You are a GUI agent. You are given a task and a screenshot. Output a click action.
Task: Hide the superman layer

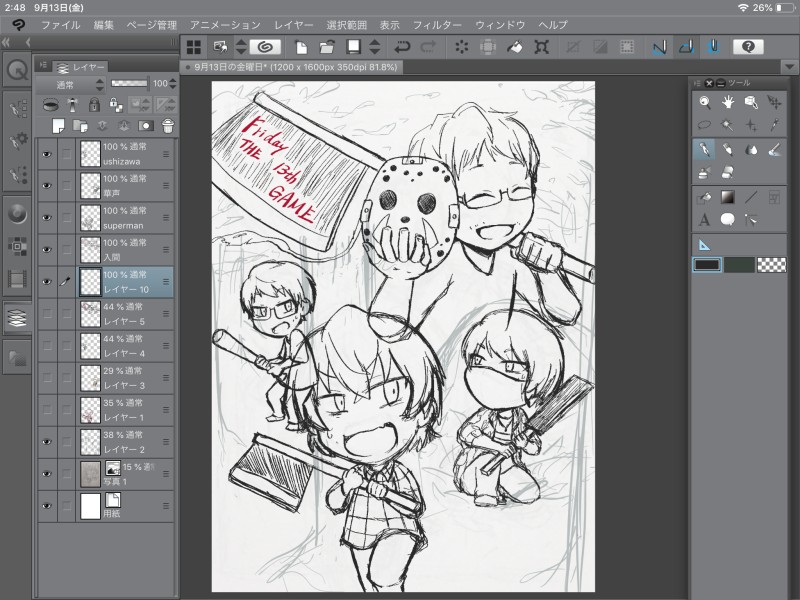tap(47, 218)
